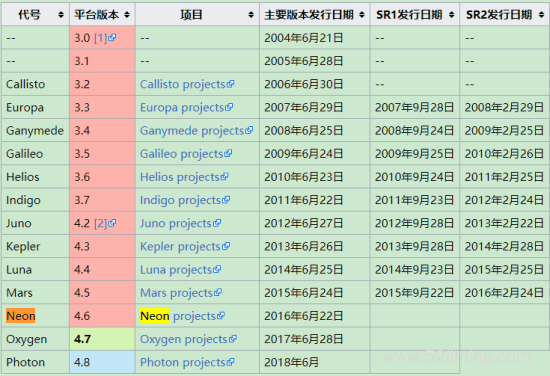This screenshot has height=376, width=550.
Task: Click the 项目 column header text
Action: click(191, 15)
